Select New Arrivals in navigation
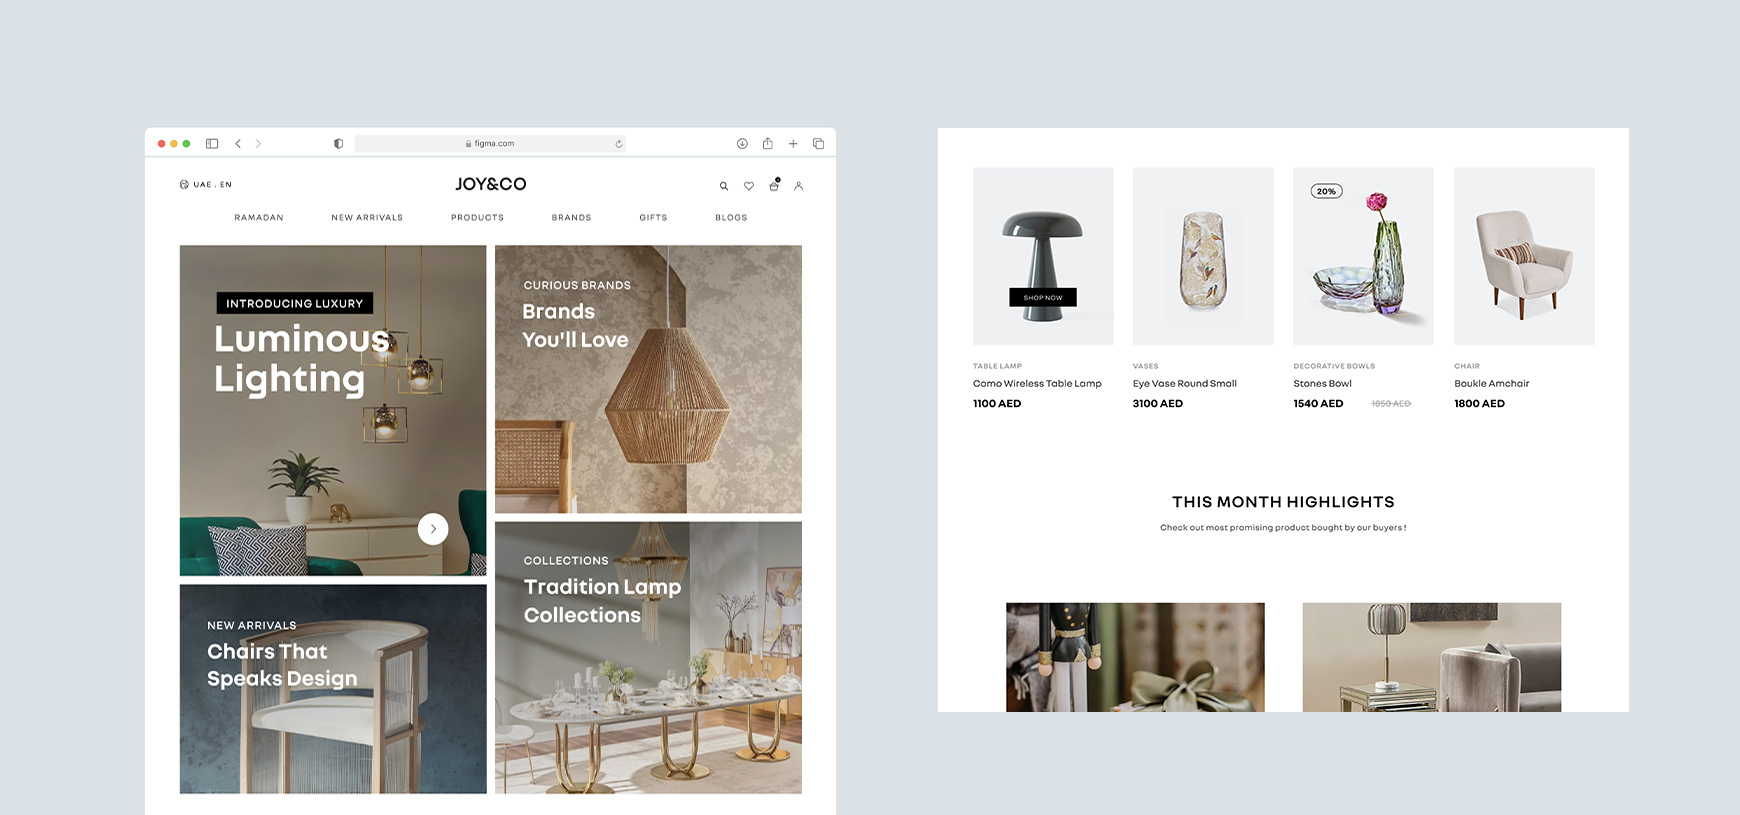1740x815 pixels. click(367, 218)
